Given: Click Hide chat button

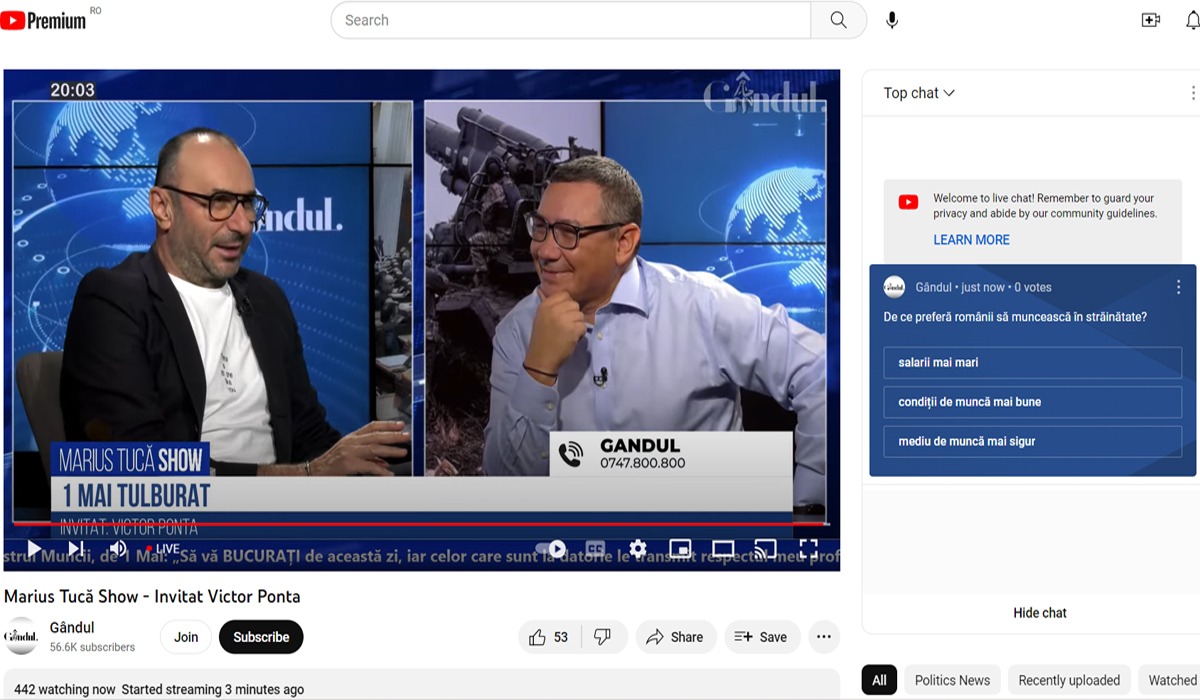Looking at the screenshot, I should coord(1039,613).
